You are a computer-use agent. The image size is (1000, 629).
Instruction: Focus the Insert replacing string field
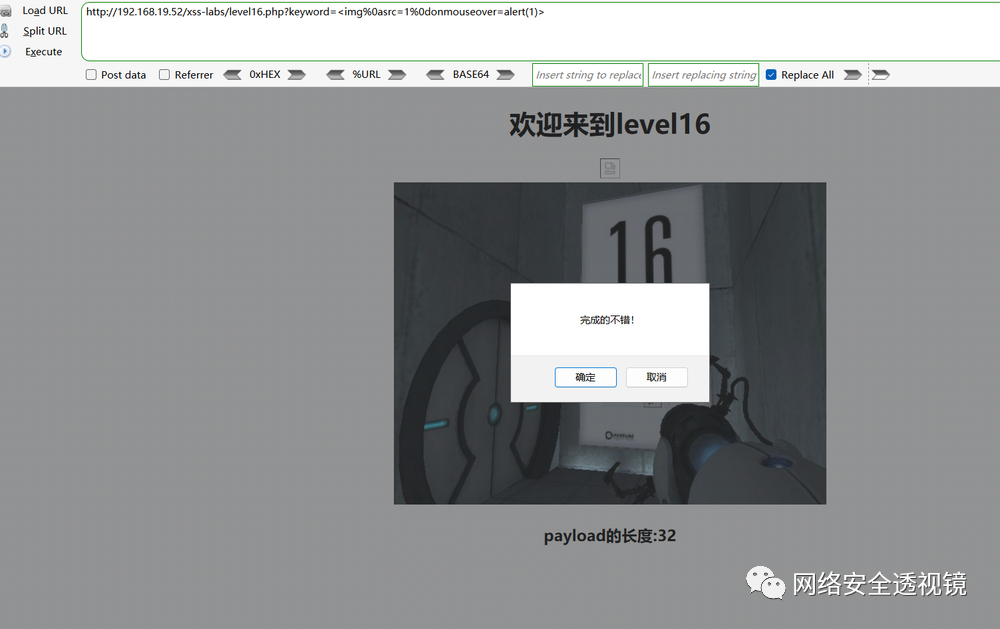point(703,75)
